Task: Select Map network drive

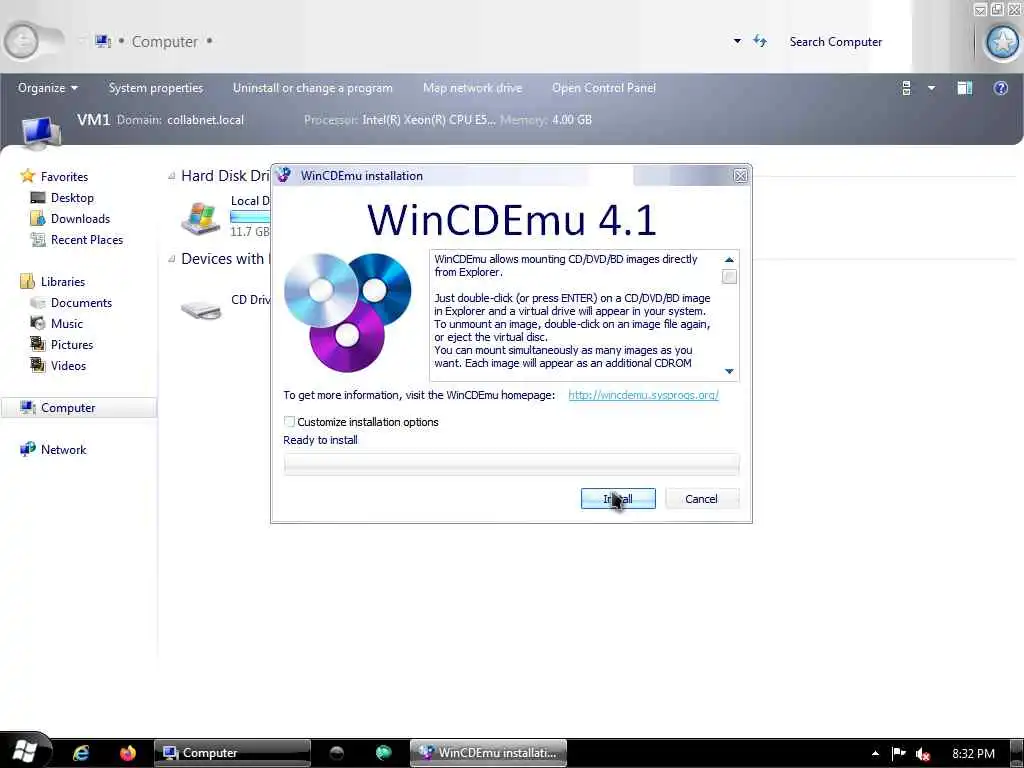Action: coord(472,88)
